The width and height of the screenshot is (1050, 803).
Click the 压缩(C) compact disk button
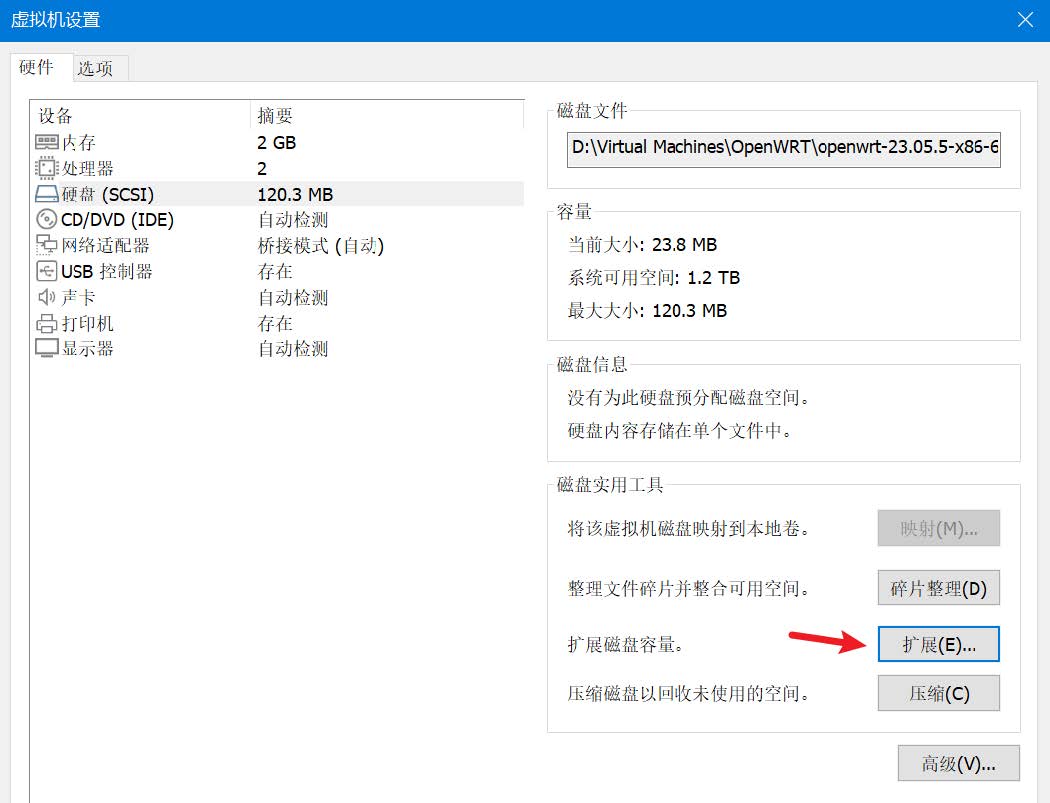click(x=937, y=693)
